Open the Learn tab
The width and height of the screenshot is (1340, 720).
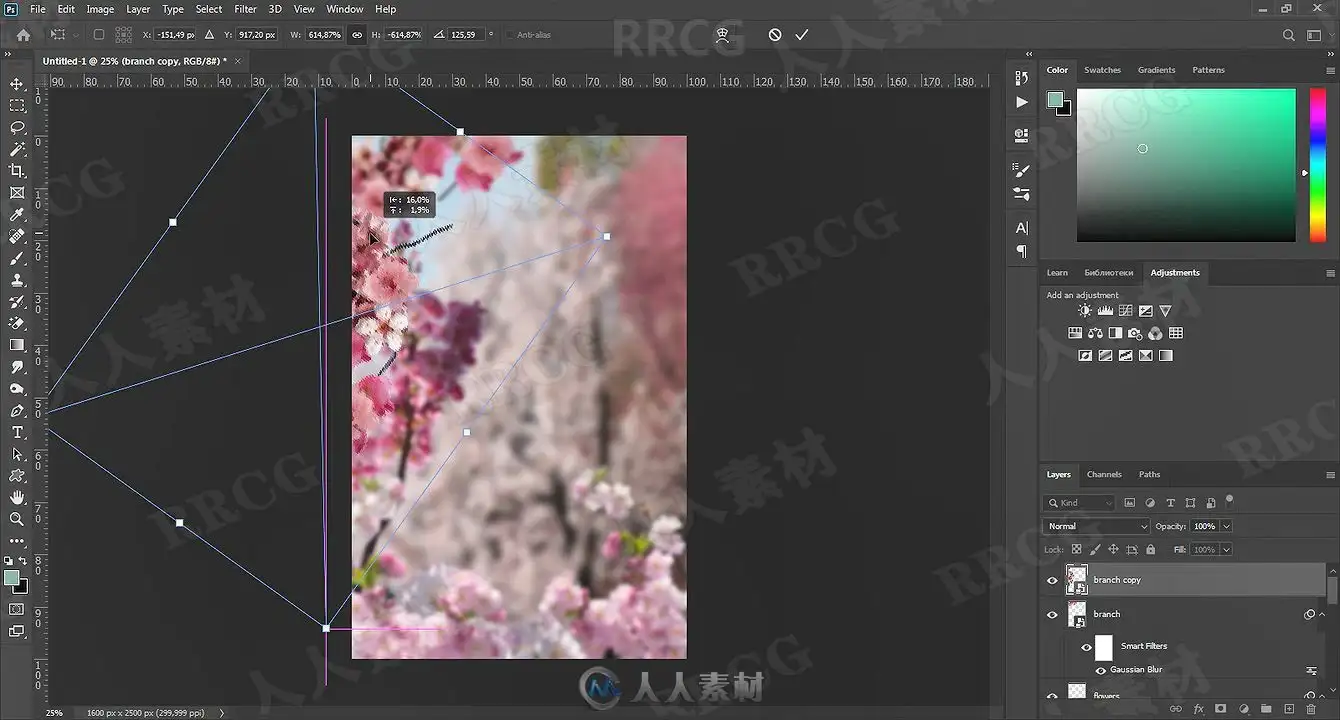coord(1057,272)
